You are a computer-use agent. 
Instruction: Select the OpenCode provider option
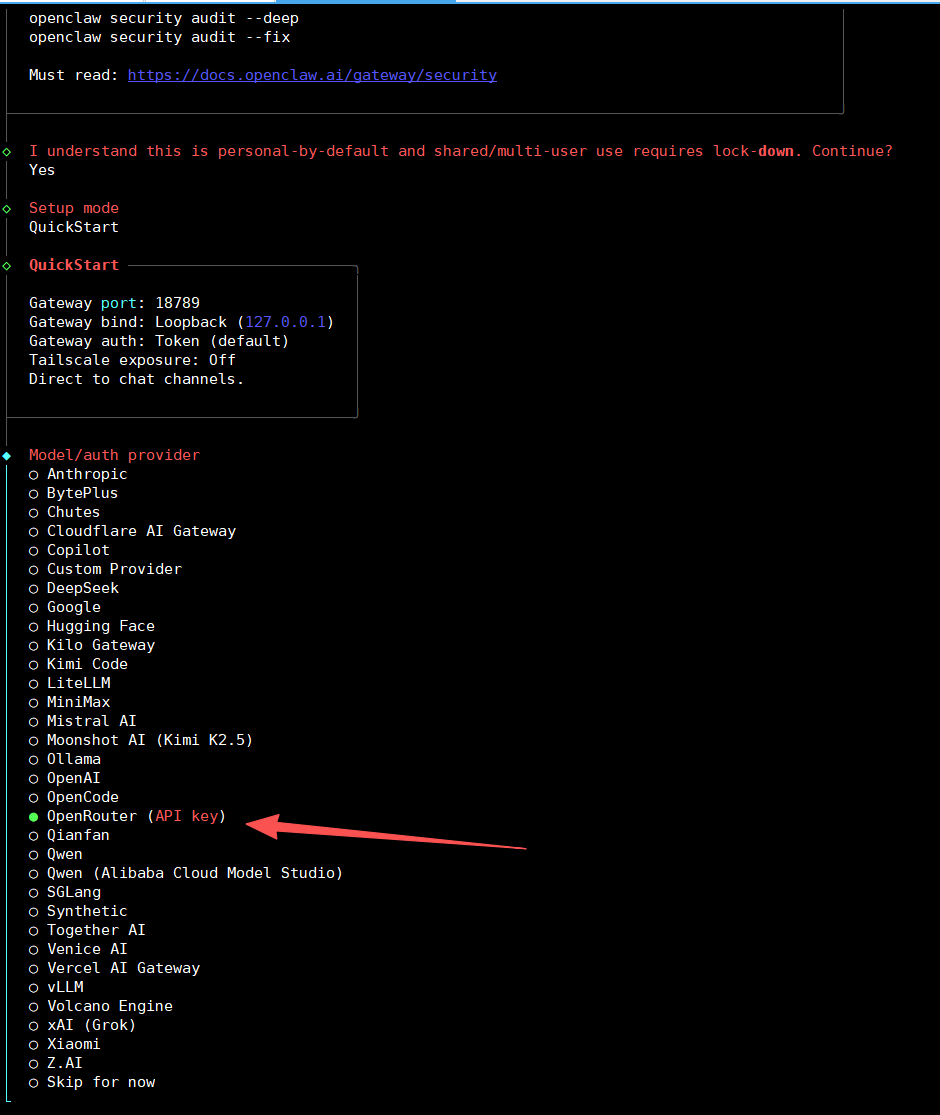click(74, 797)
